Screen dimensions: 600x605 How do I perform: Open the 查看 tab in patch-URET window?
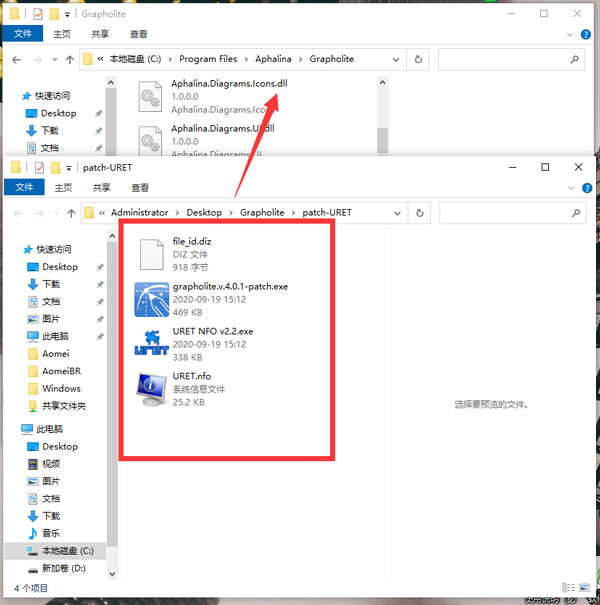pyautogui.click(x=140, y=188)
